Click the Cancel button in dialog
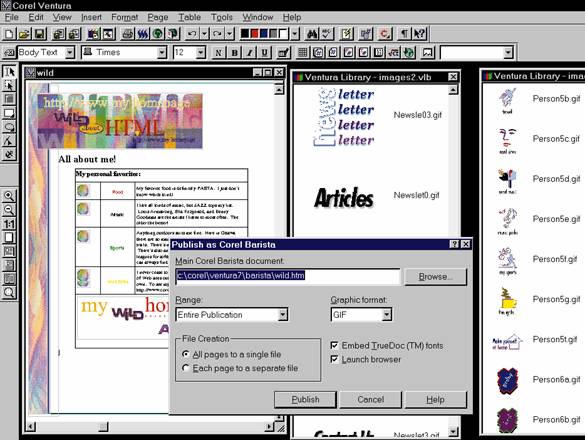 click(x=370, y=399)
